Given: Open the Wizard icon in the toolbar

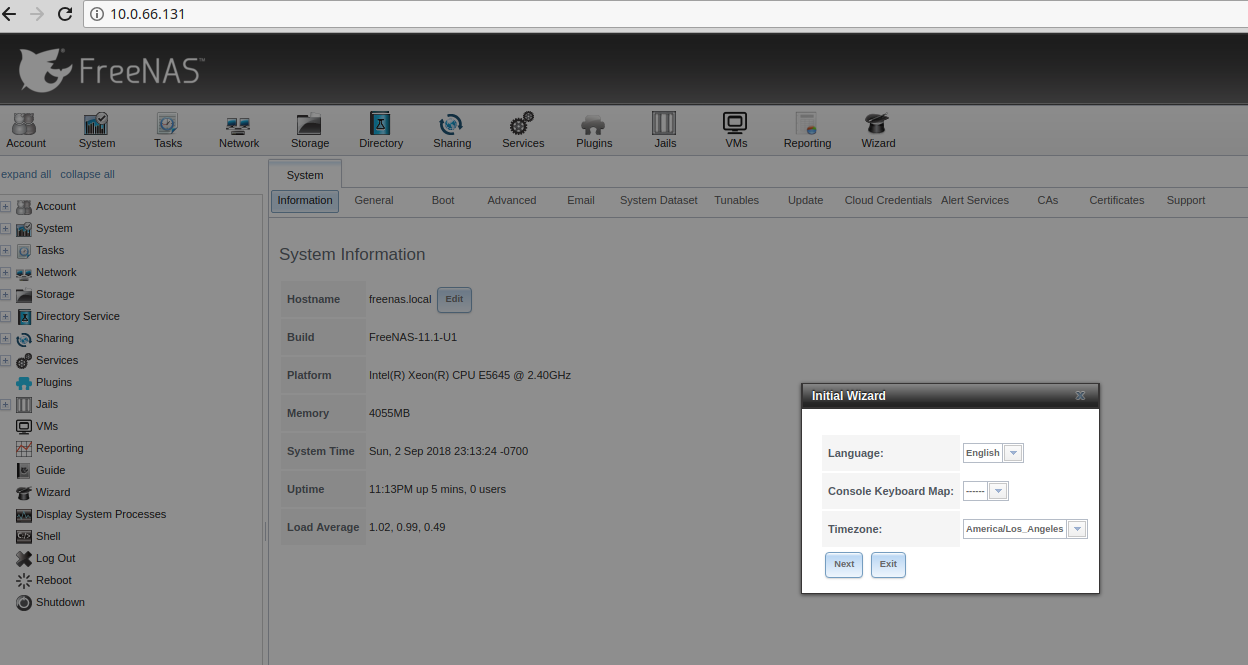Looking at the screenshot, I should point(877,130).
